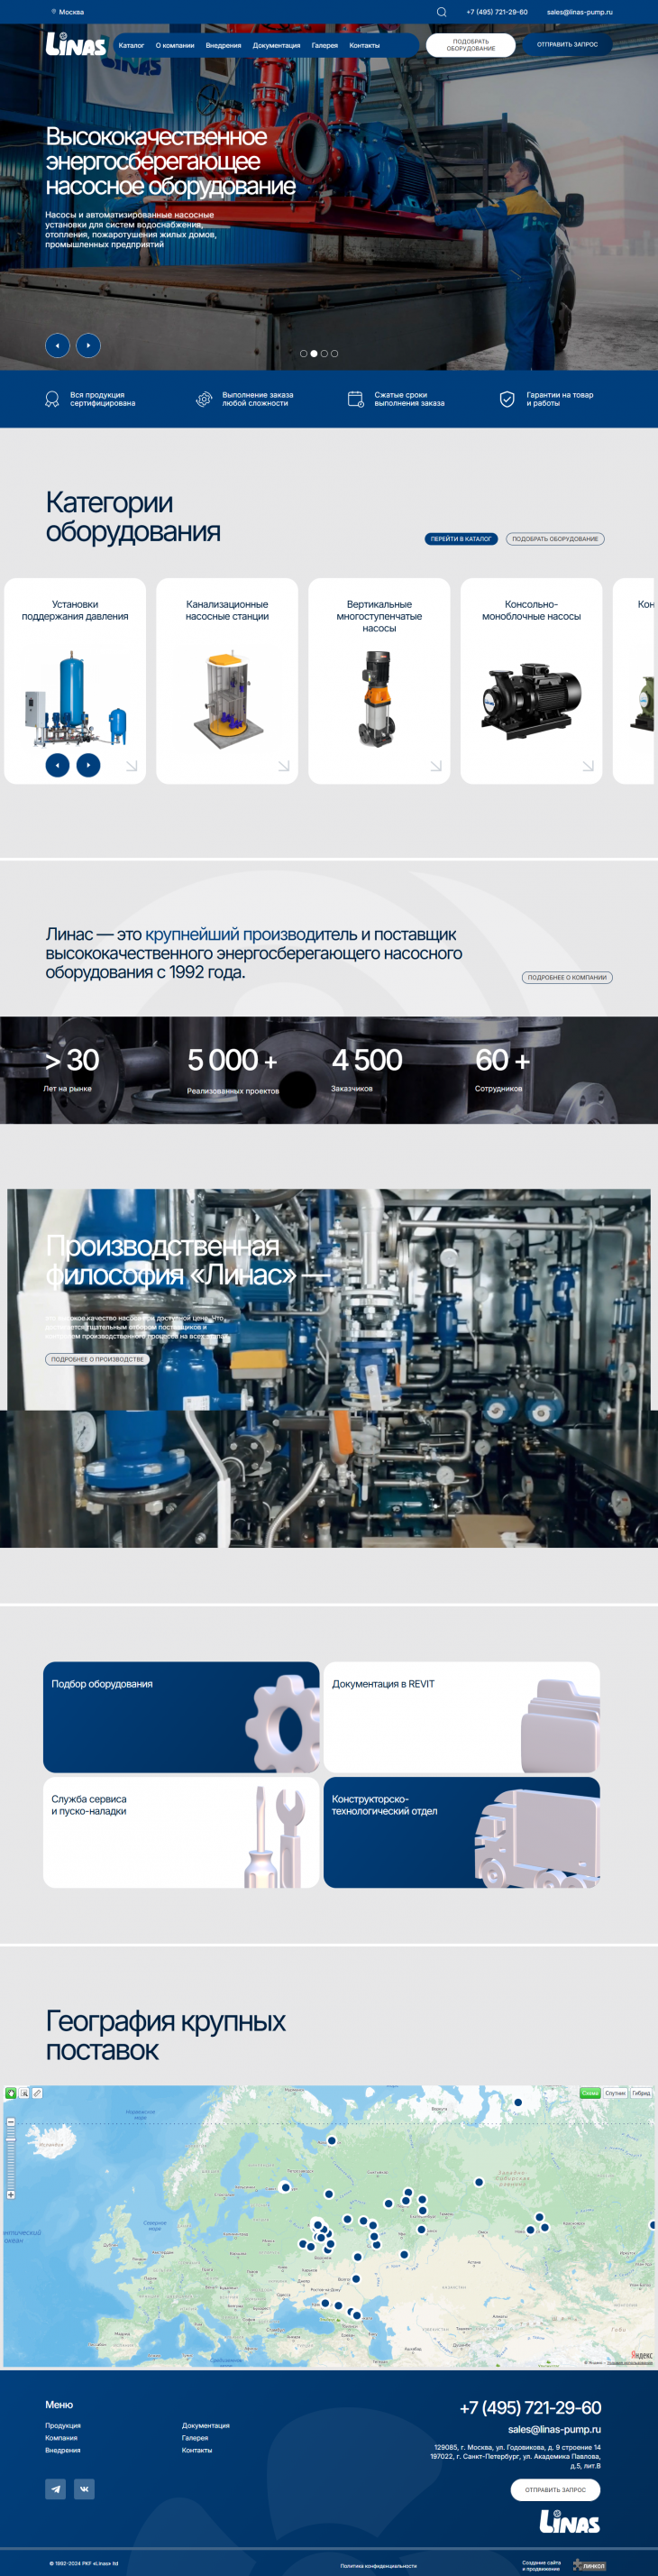
Task: Open the Telegram link in the footer
Action: click(x=56, y=2489)
